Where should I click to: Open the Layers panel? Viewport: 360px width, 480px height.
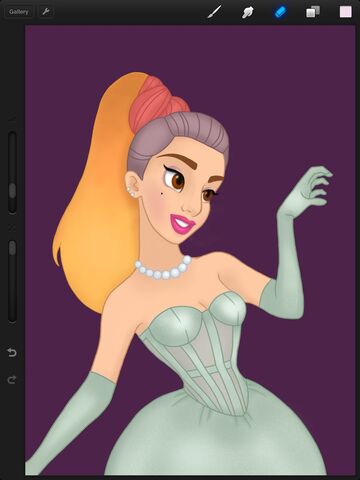click(313, 12)
